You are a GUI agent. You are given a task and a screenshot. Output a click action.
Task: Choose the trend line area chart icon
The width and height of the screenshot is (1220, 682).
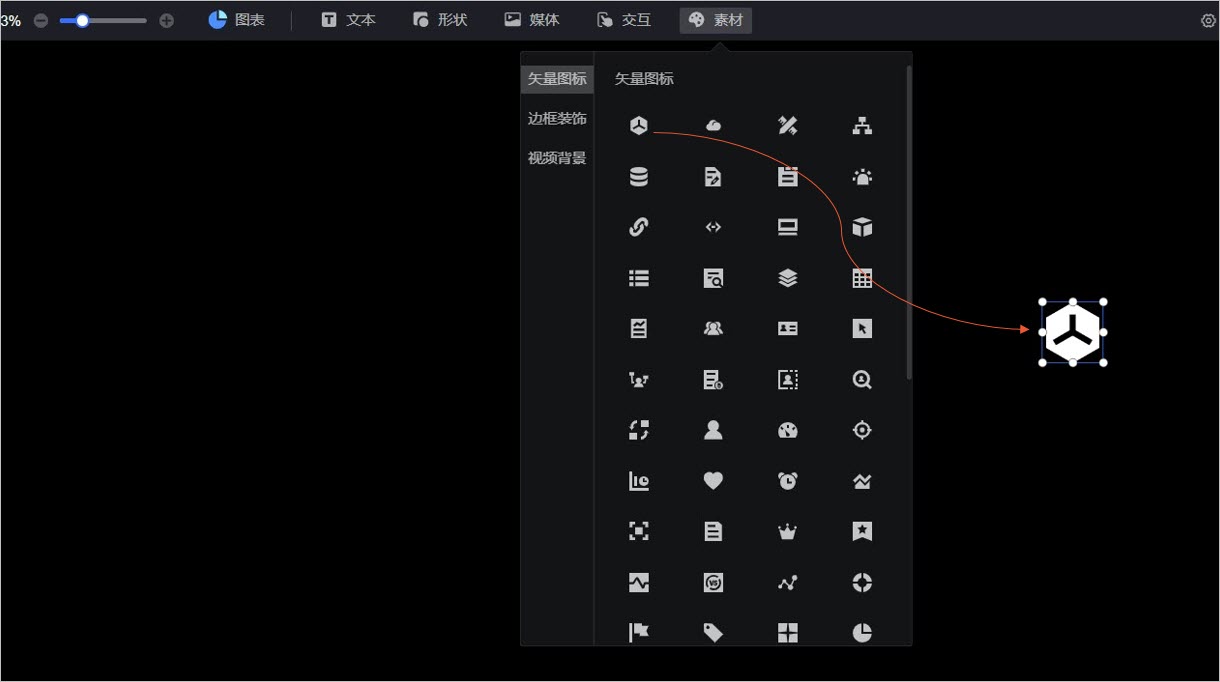862,481
